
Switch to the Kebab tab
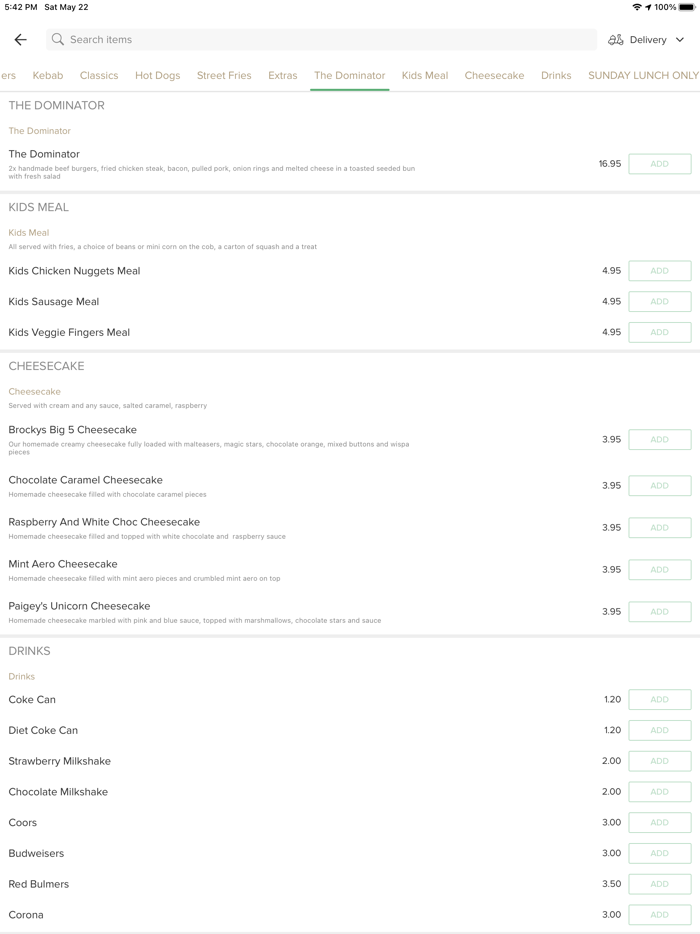point(48,76)
